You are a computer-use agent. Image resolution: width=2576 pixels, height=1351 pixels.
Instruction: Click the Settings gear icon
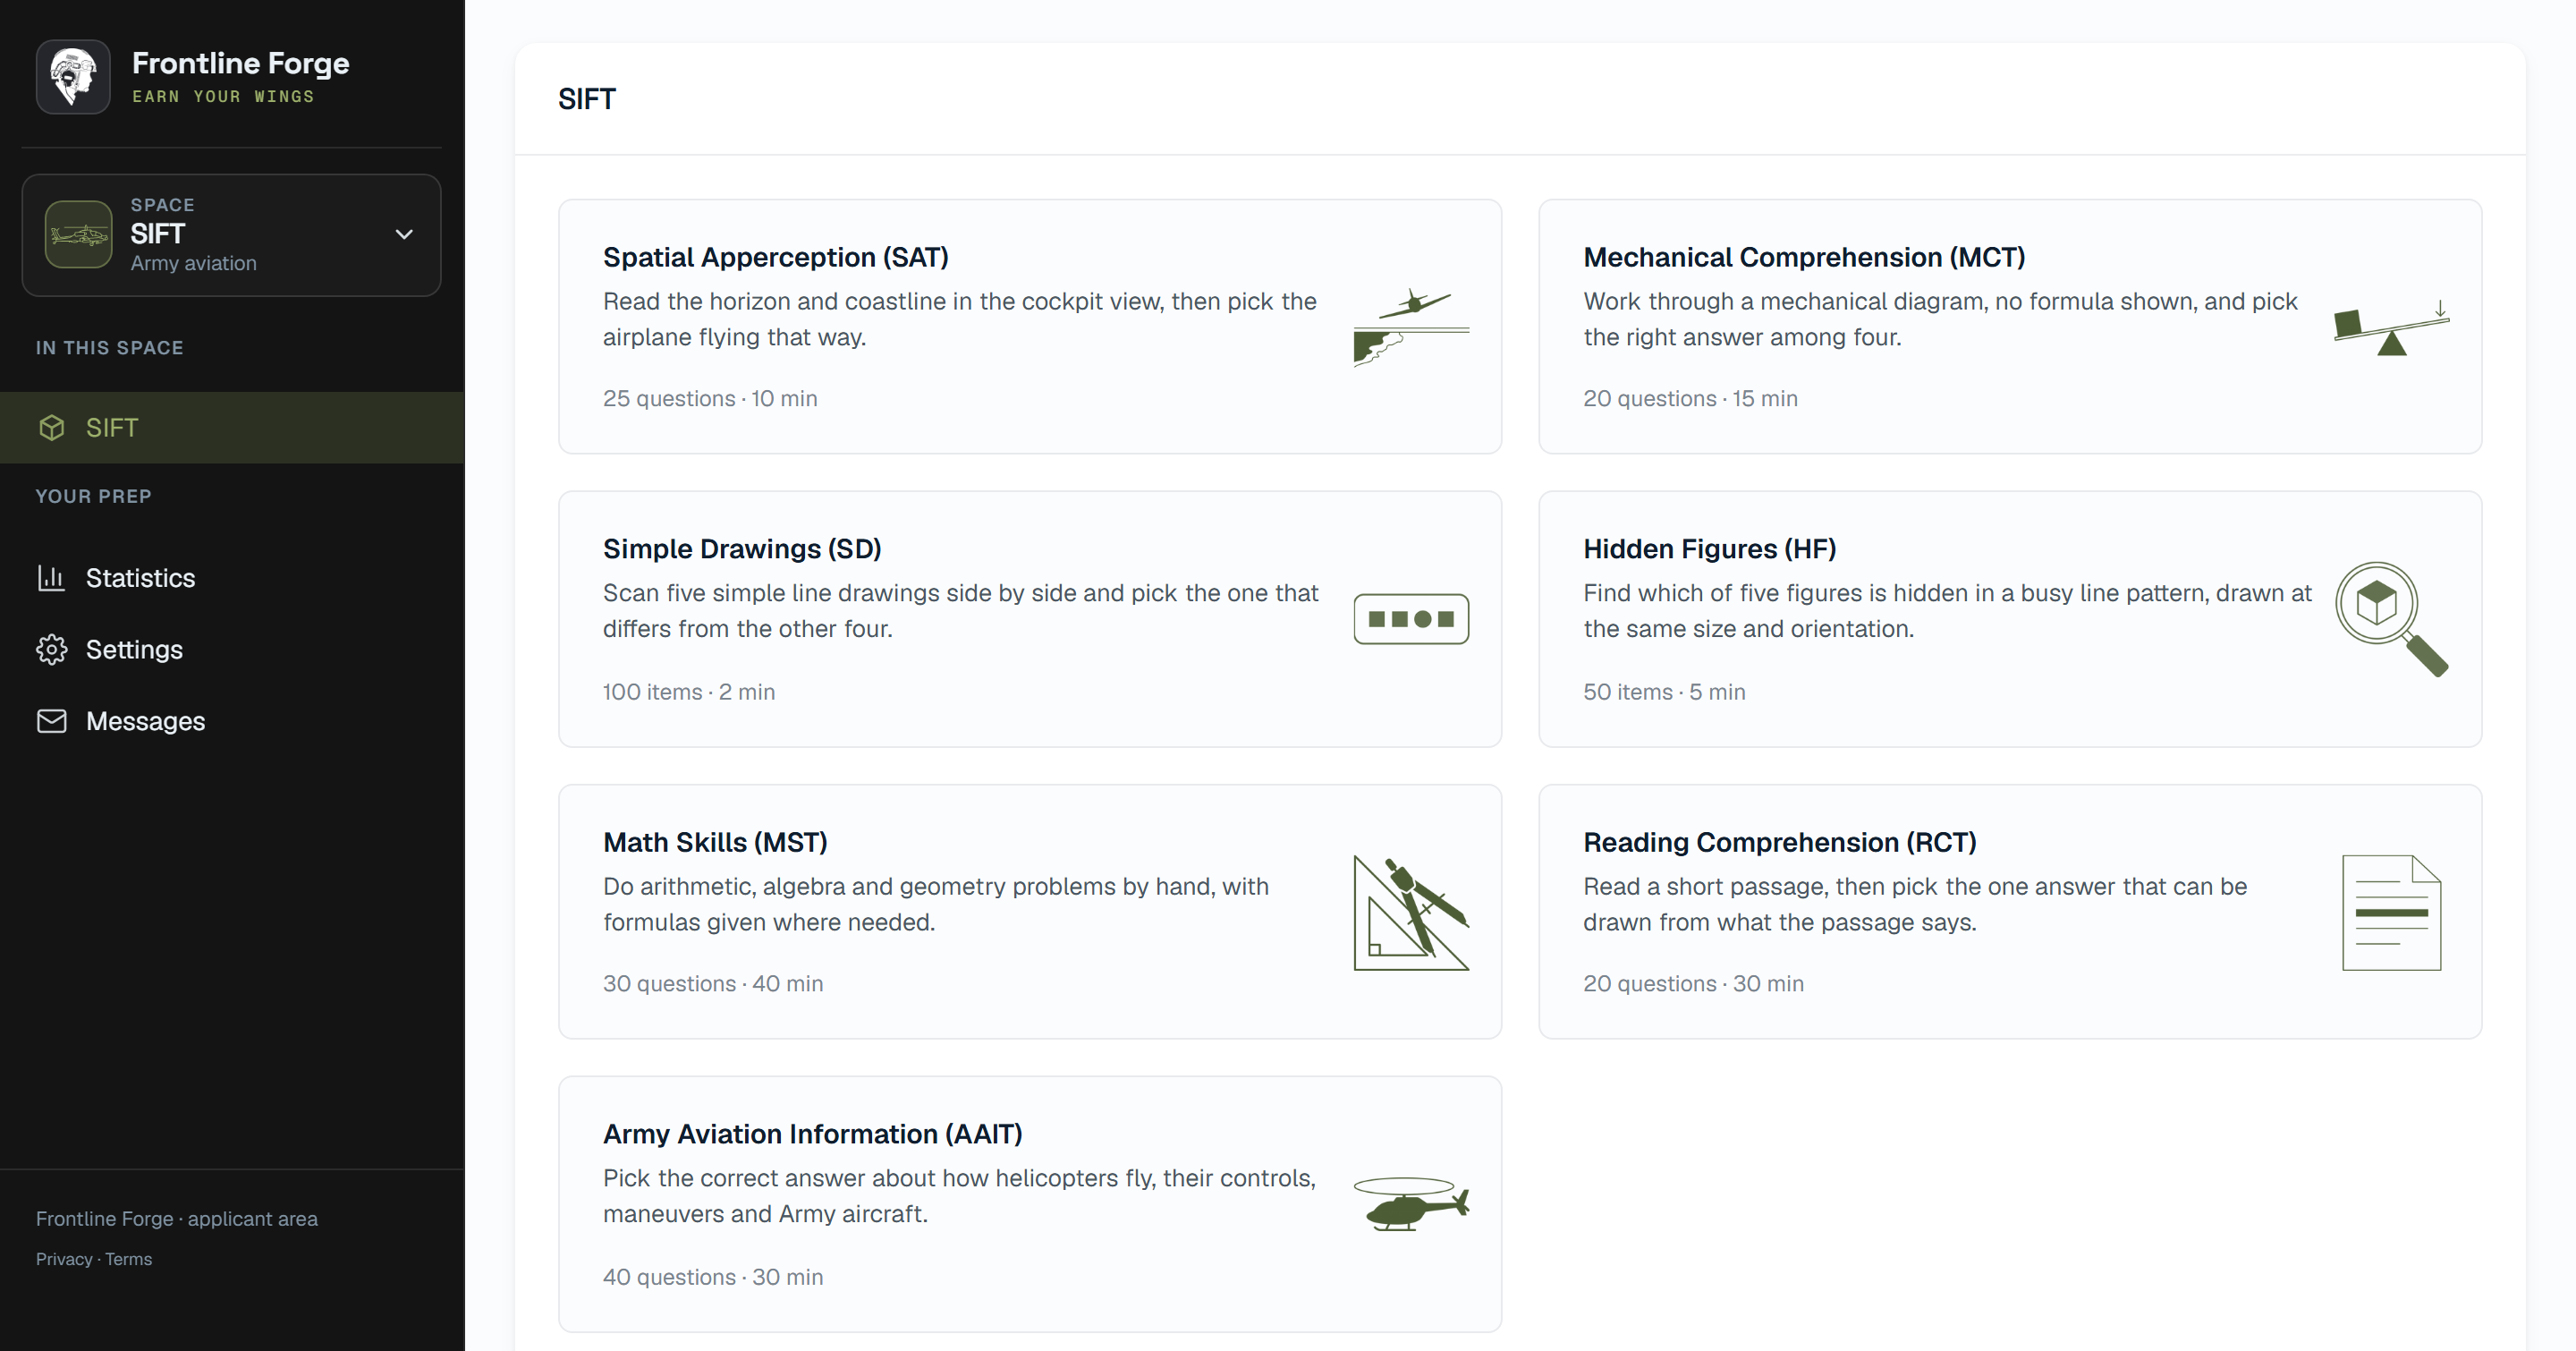click(x=51, y=650)
